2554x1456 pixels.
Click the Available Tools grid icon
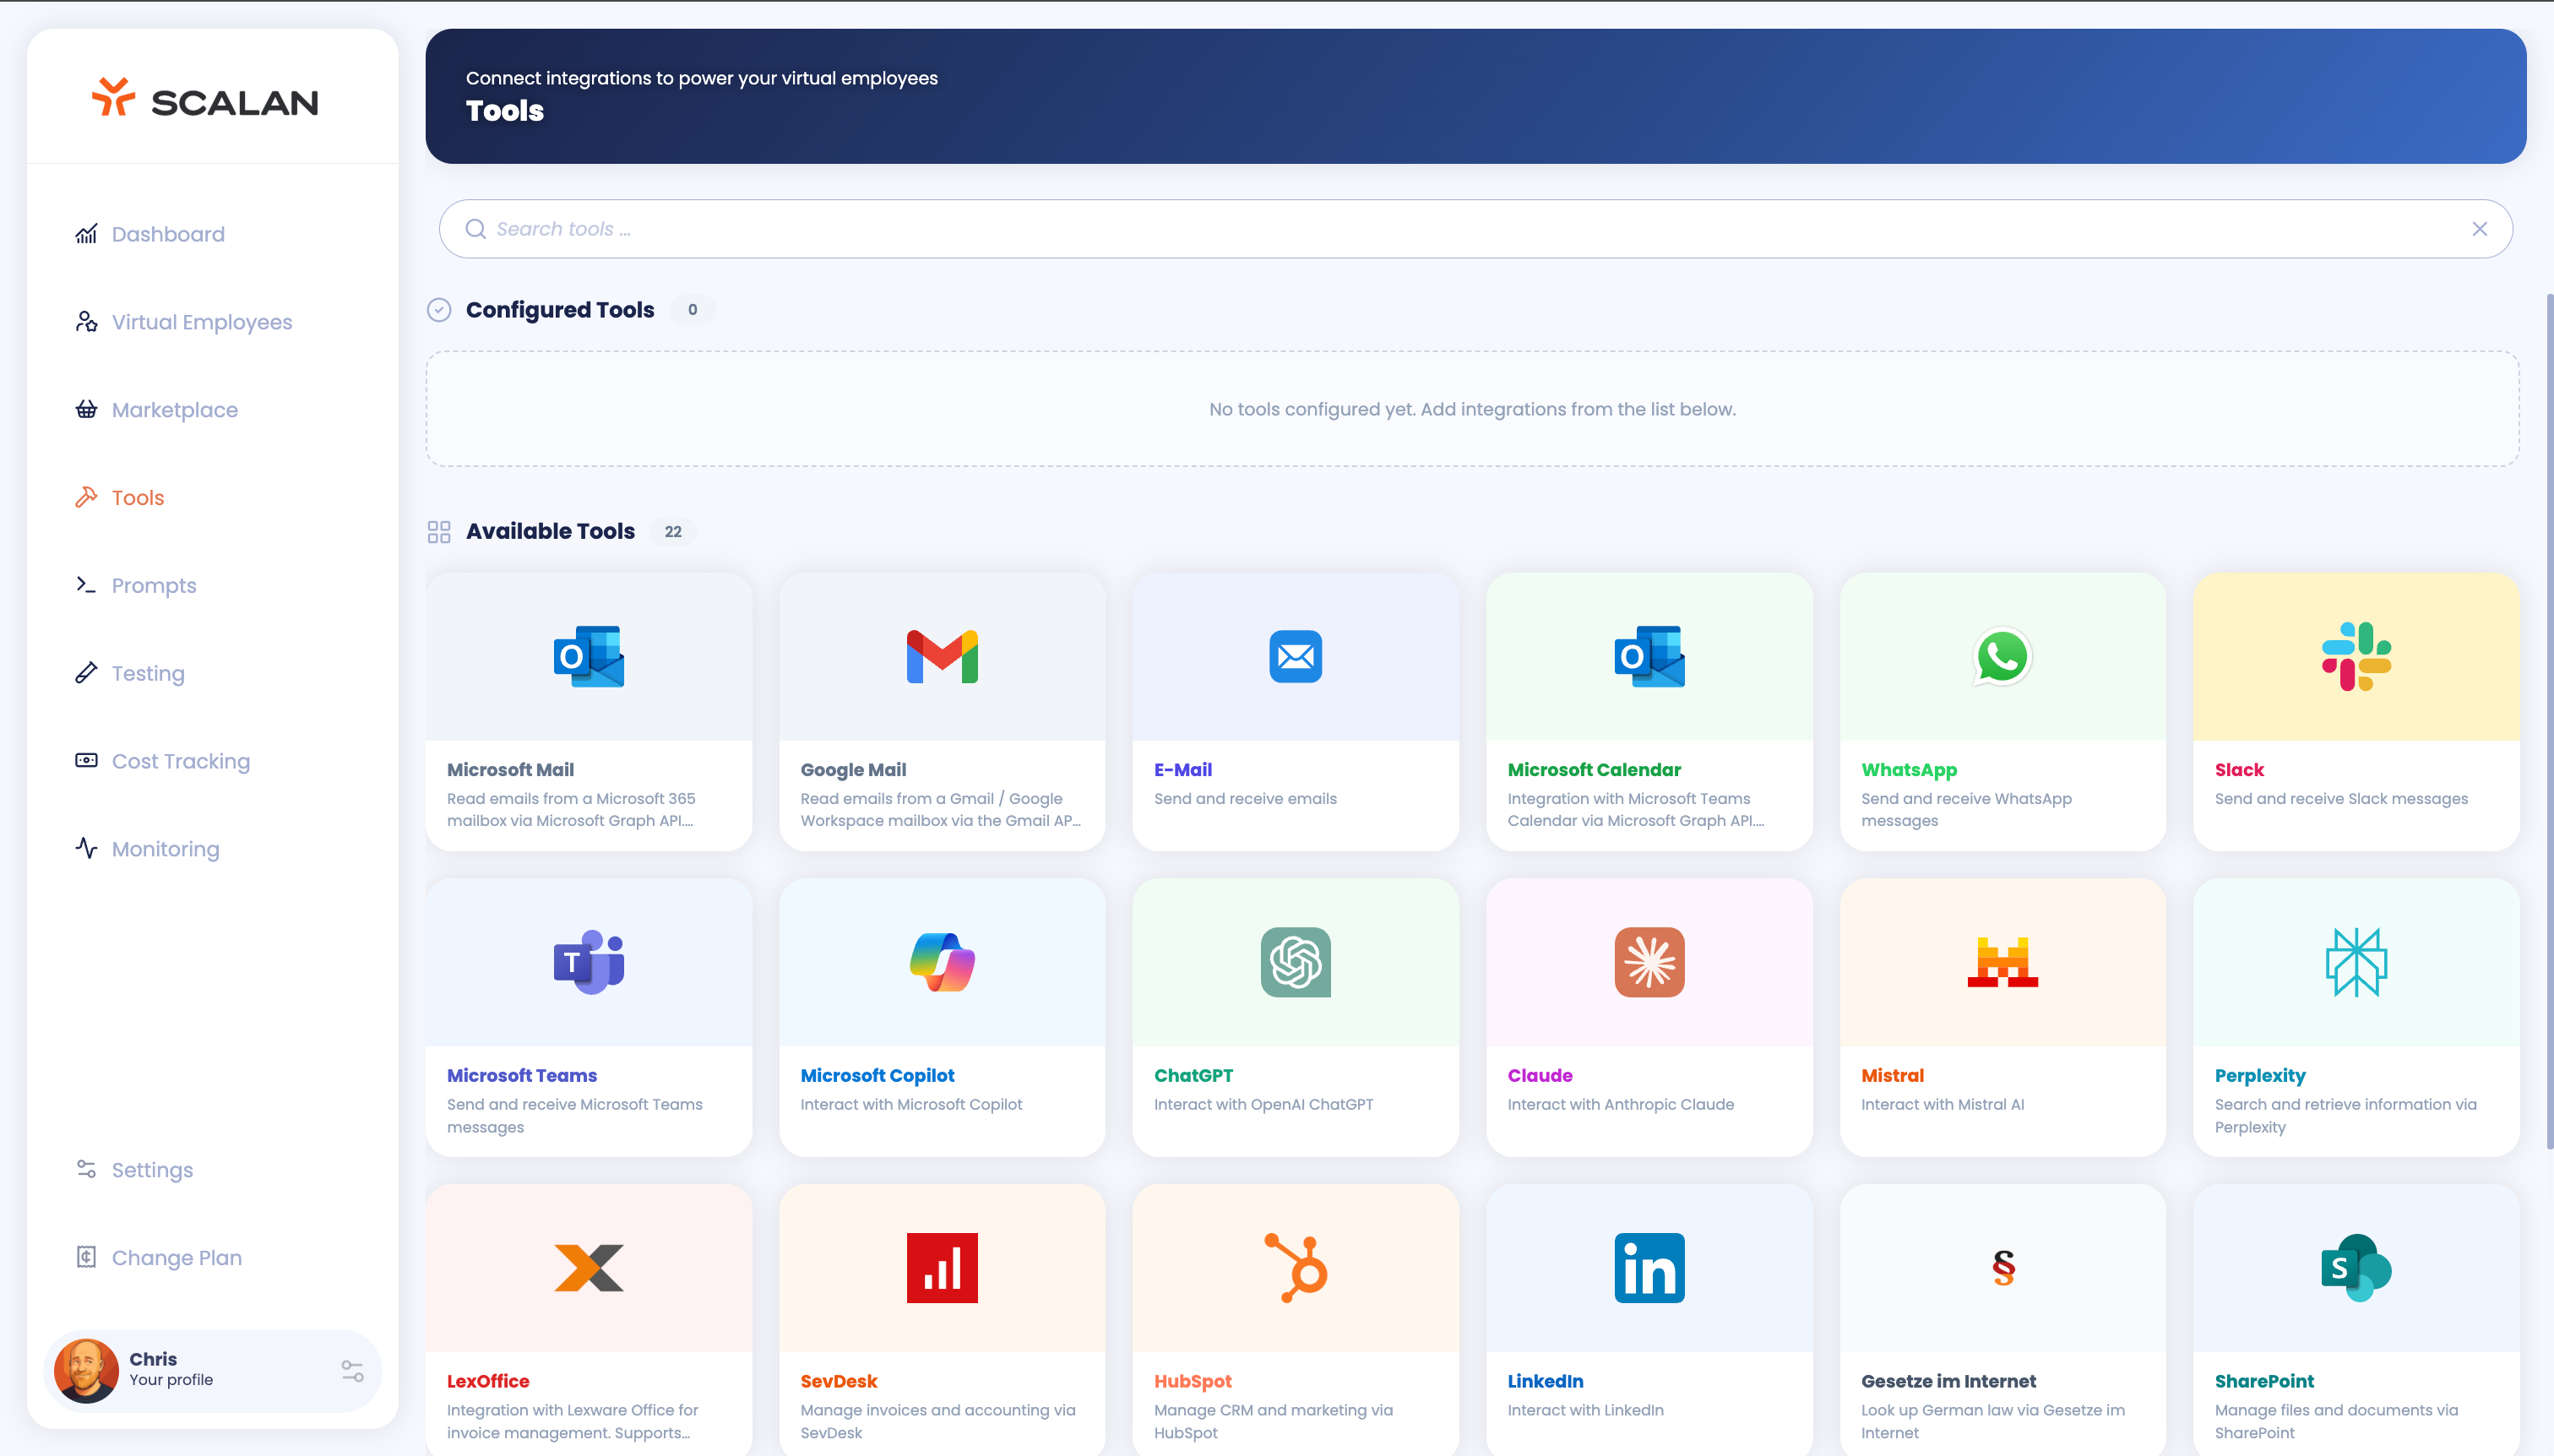[438, 531]
